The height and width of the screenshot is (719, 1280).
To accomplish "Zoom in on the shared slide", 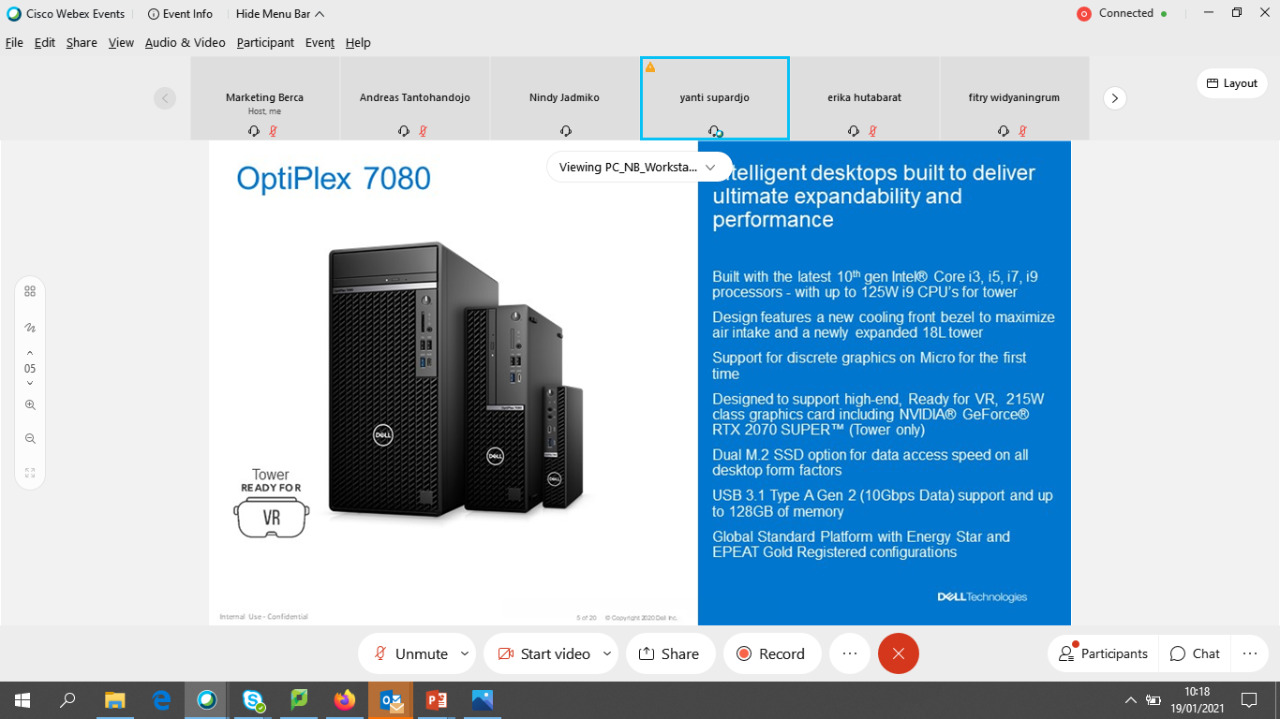I will (30, 405).
